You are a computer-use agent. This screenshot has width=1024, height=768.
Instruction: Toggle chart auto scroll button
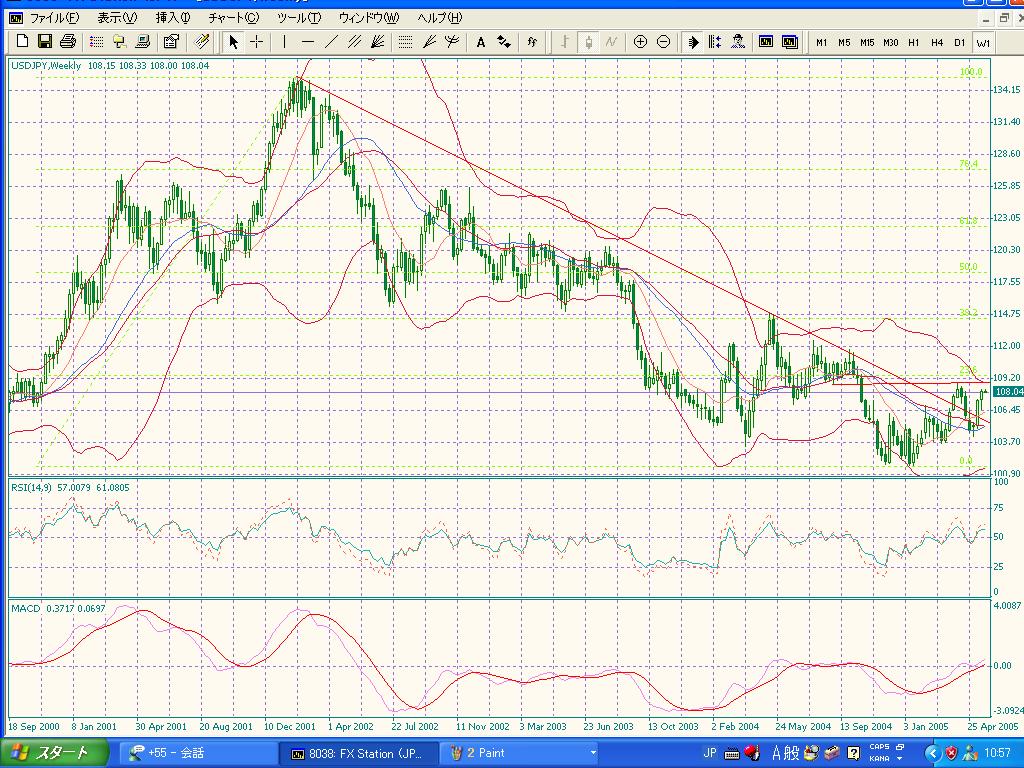pyautogui.click(x=693, y=41)
